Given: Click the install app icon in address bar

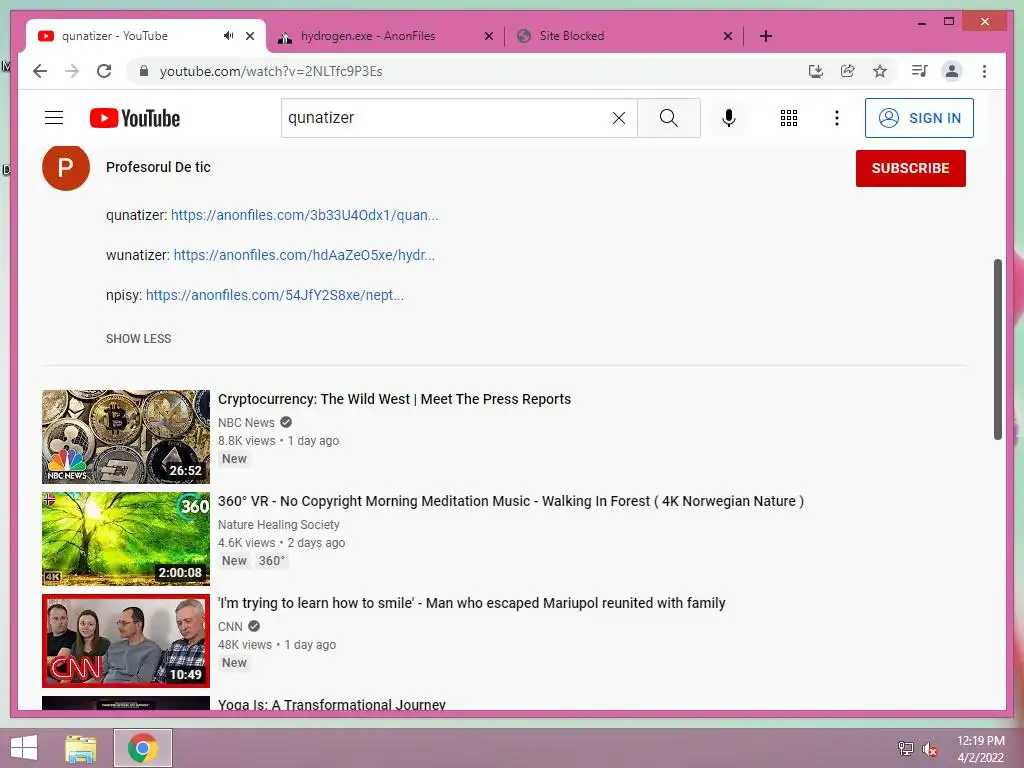Looking at the screenshot, I should pyautogui.click(x=816, y=71).
